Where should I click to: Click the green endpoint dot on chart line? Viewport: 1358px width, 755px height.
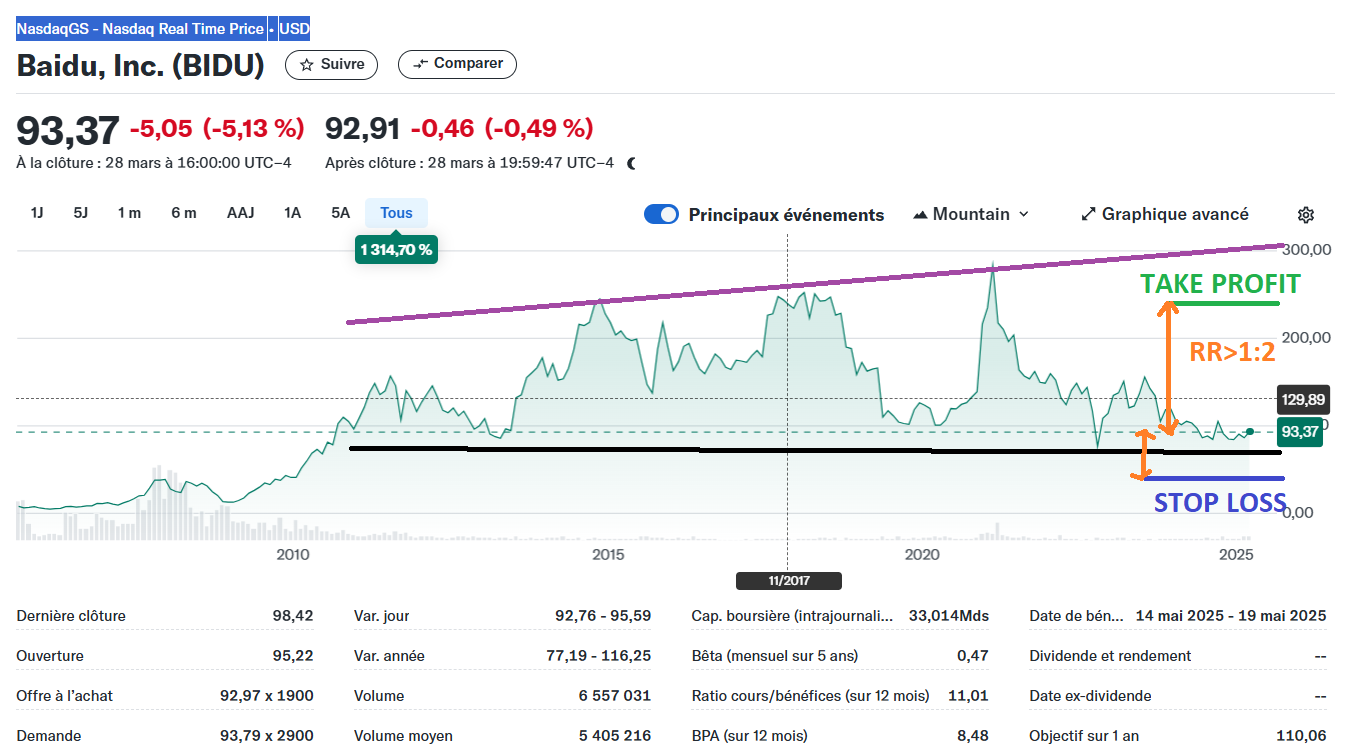click(1250, 431)
